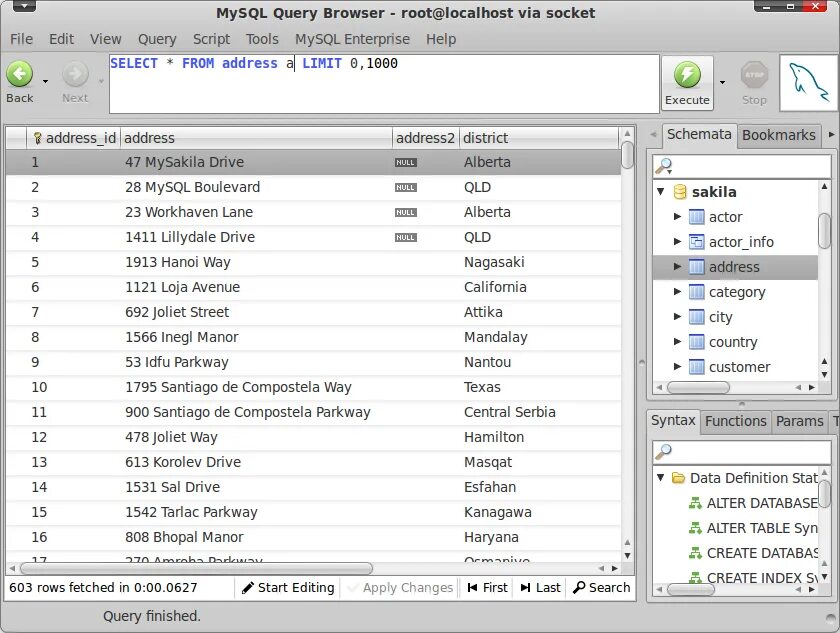The width and height of the screenshot is (840, 633).
Task: Open the Help menu
Action: point(441,39)
